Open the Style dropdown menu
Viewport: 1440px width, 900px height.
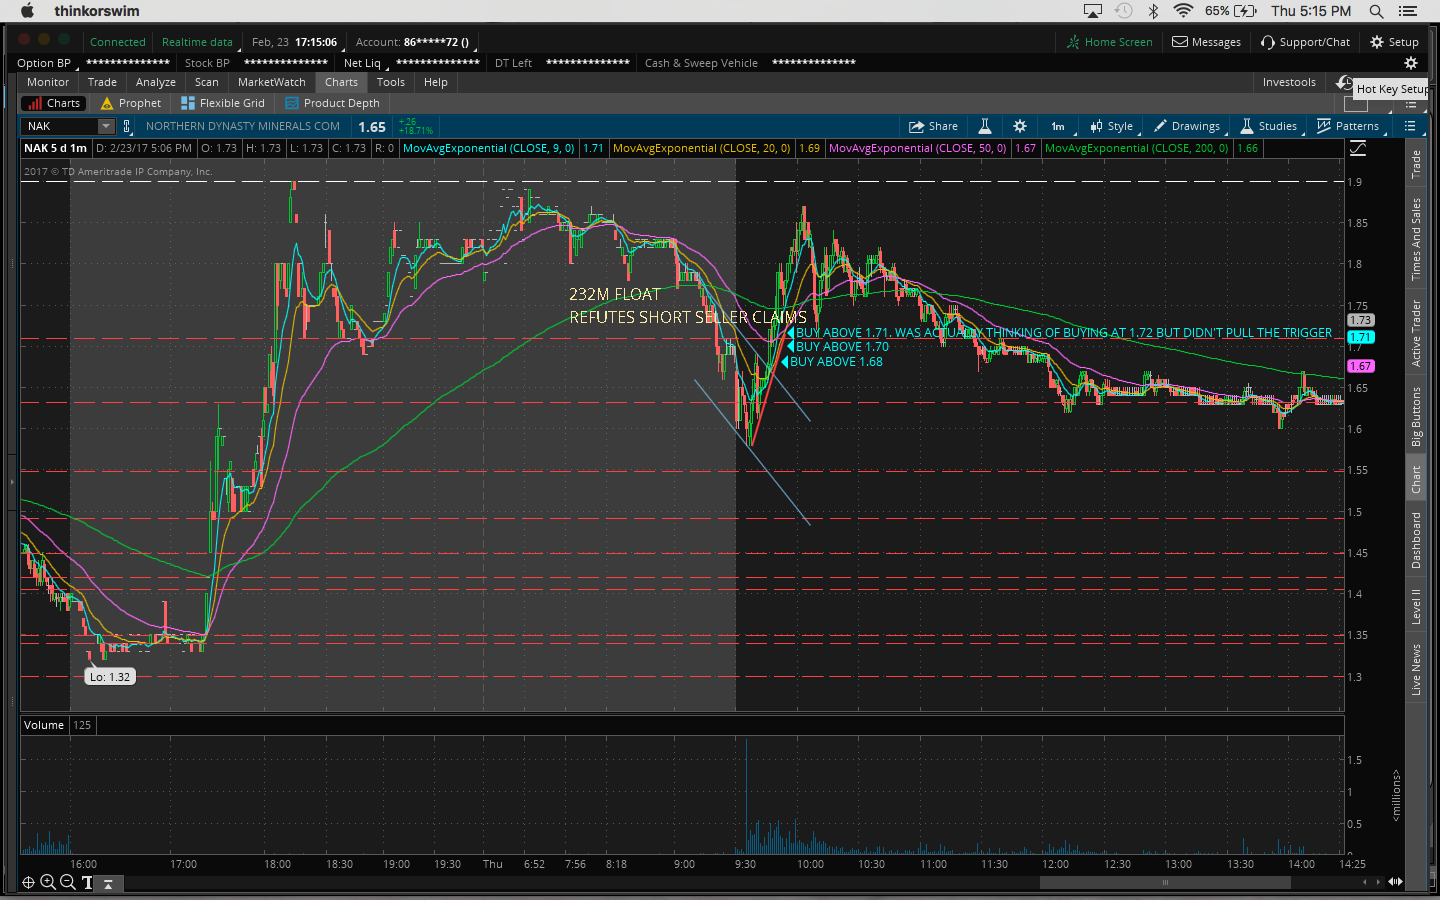tap(1112, 126)
